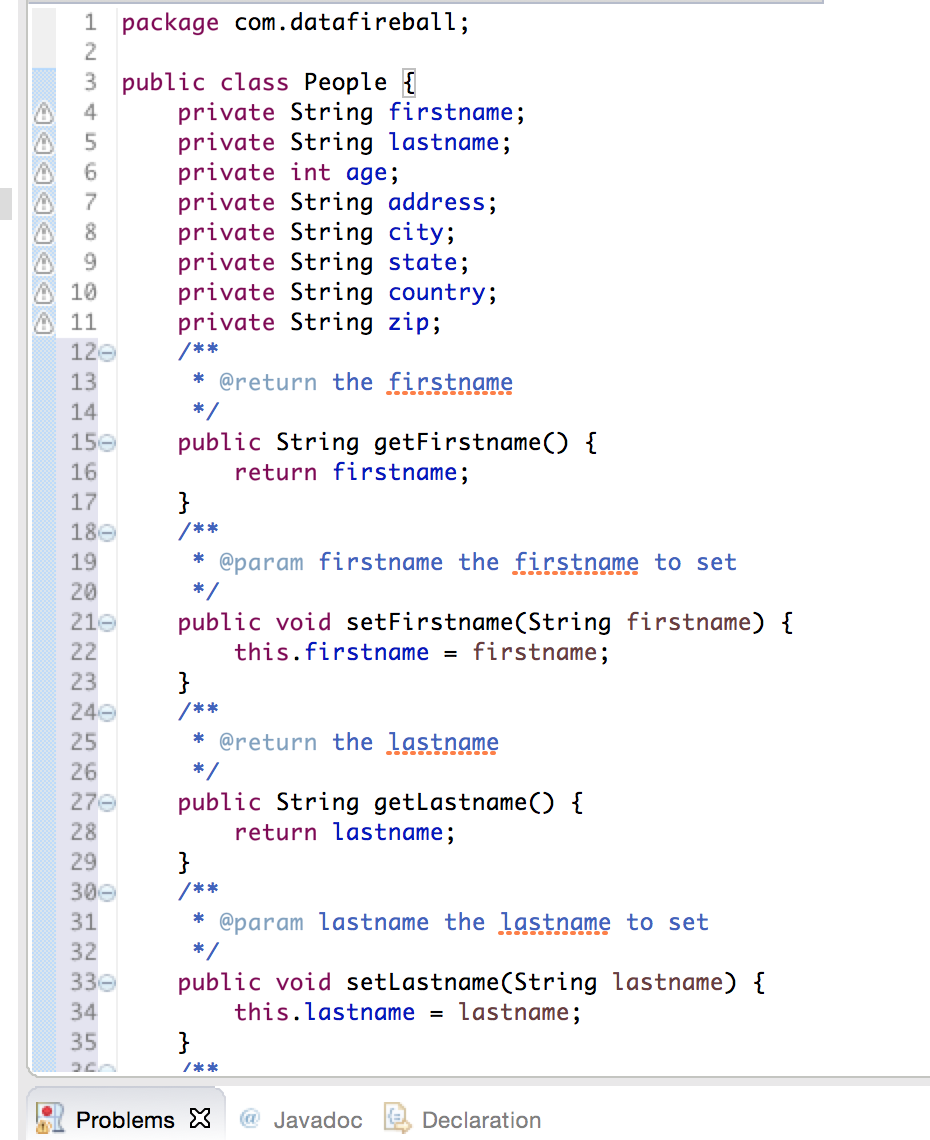Click warning marker on line 10 country
This screenshot has height=1140, width=930.
pyautogui.click(x=44, y=292)
